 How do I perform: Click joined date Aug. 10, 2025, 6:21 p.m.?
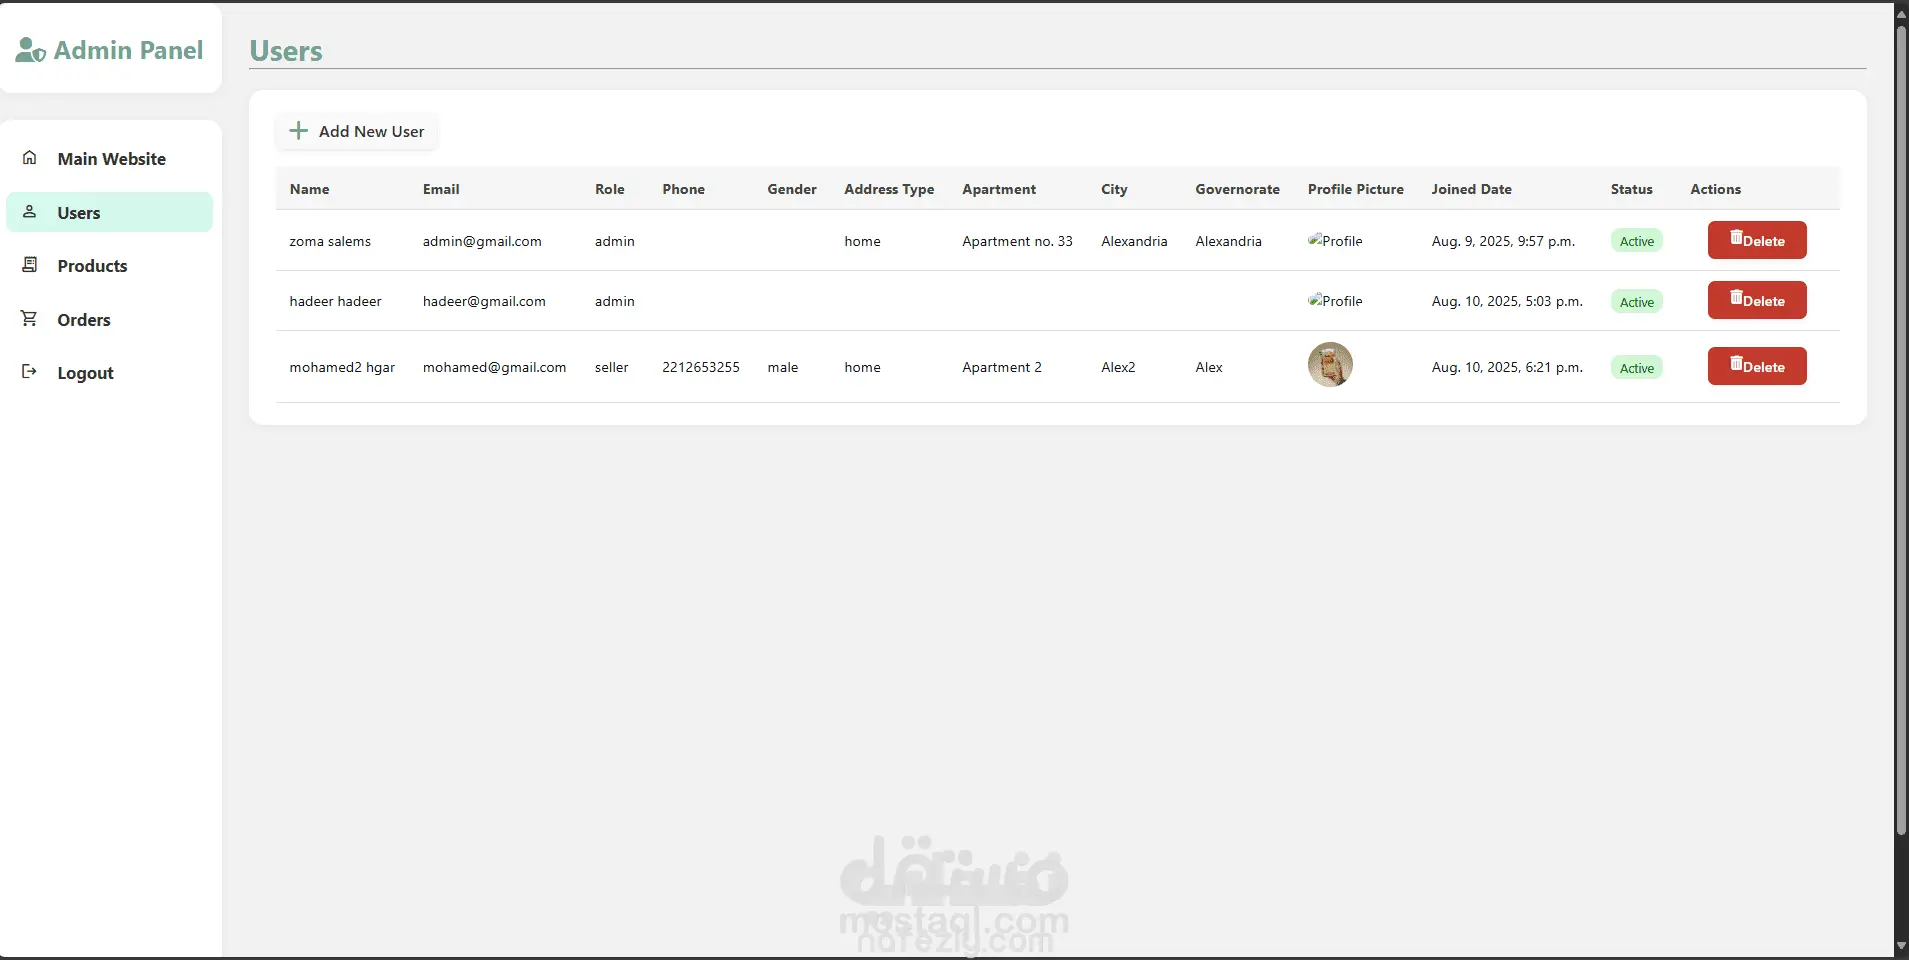[x=1507, y=367]
